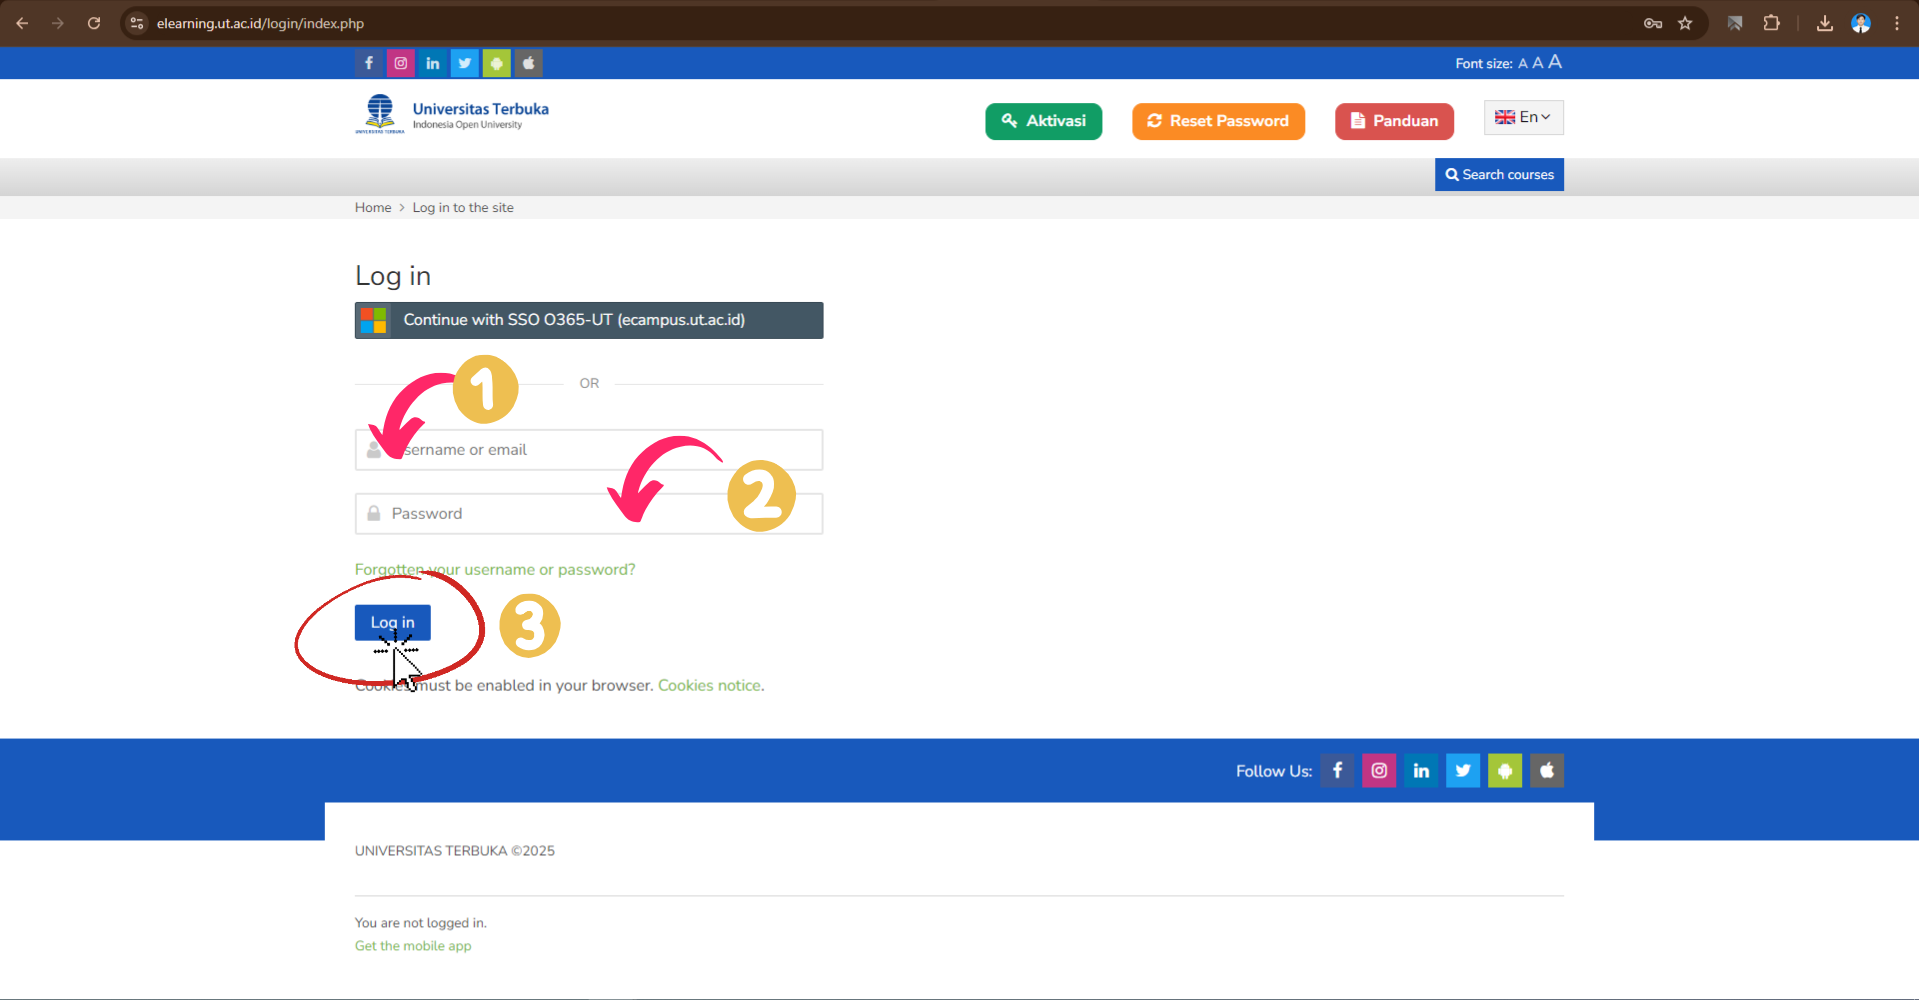Click the orange Reset Password button
1919x1000 pixels.
point(1218,121)
